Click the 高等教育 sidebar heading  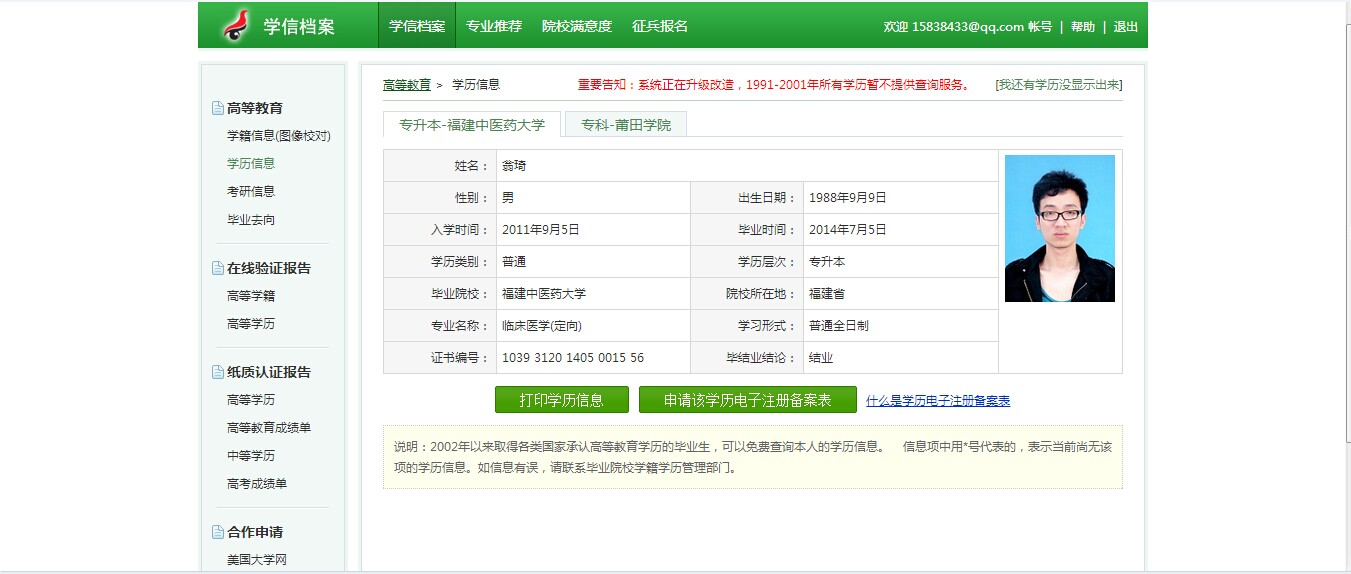[255, 108]
